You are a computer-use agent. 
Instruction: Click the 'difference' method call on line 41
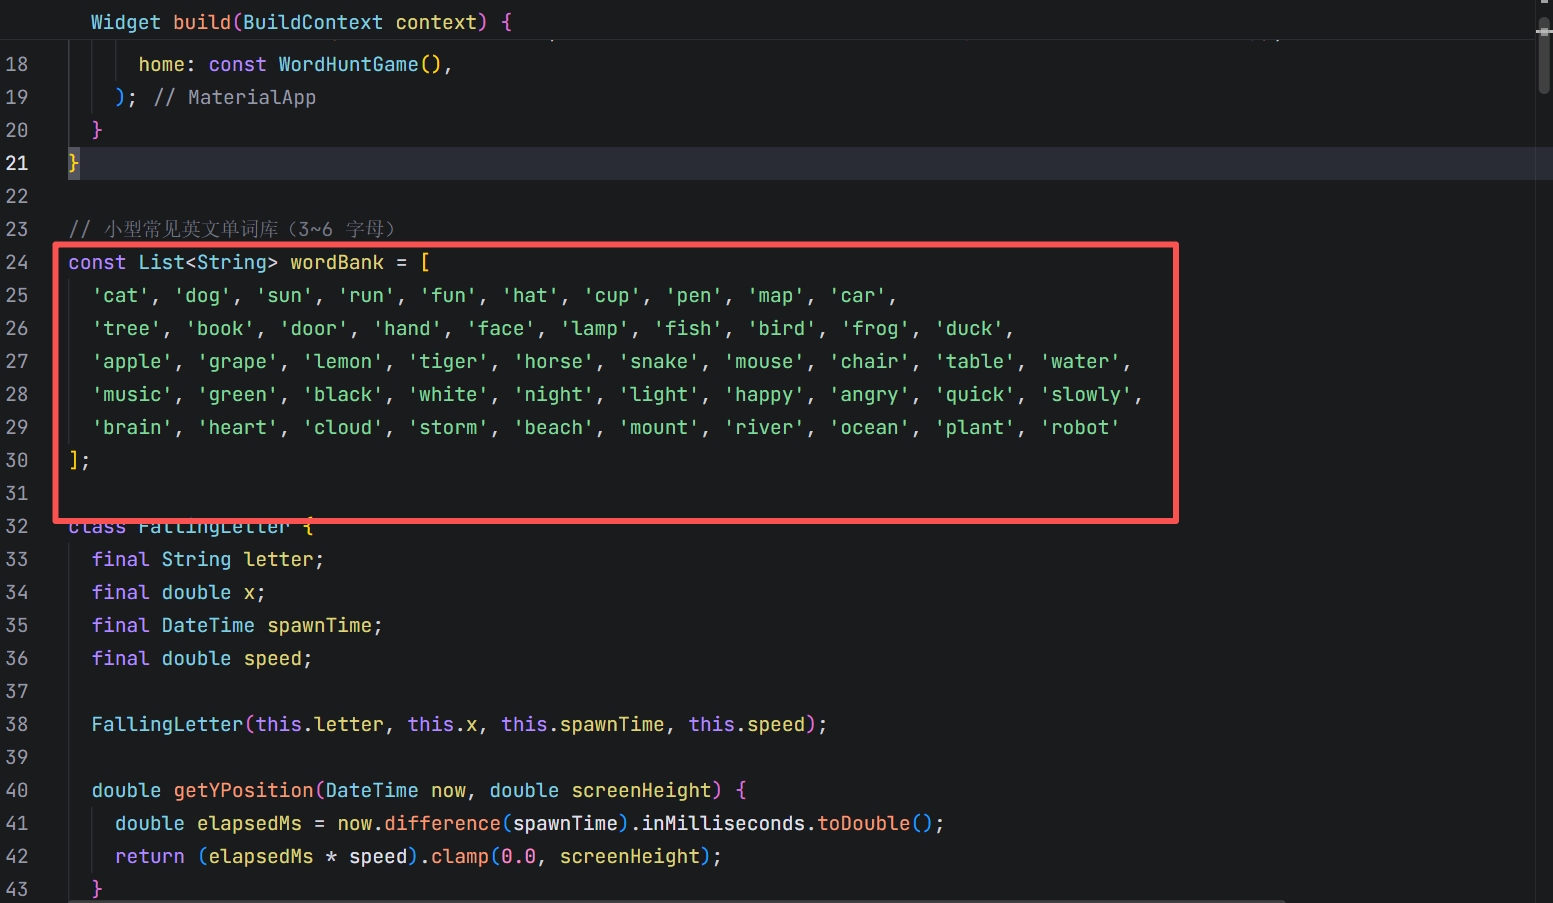pyautogui.click(x=442, y=823)
